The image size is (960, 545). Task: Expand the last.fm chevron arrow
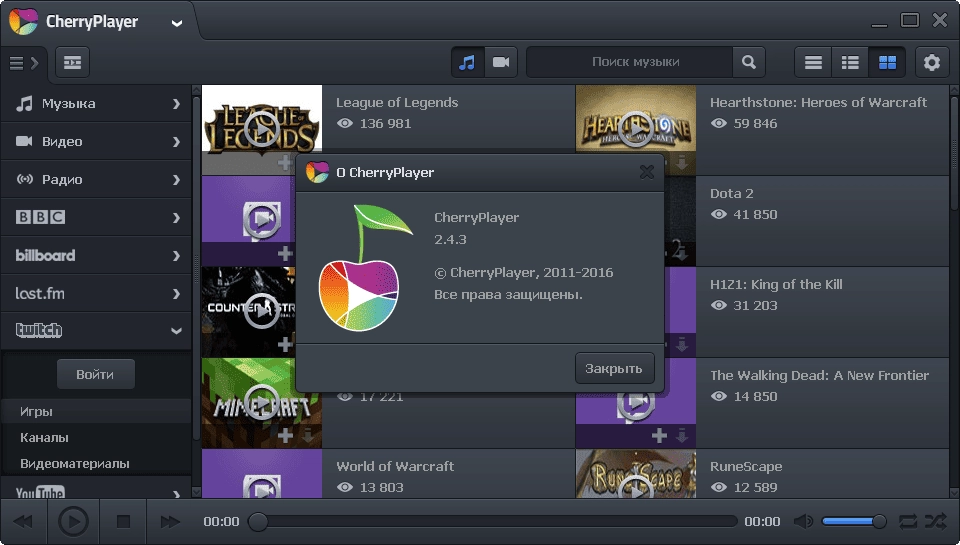[x=176, y=293]
